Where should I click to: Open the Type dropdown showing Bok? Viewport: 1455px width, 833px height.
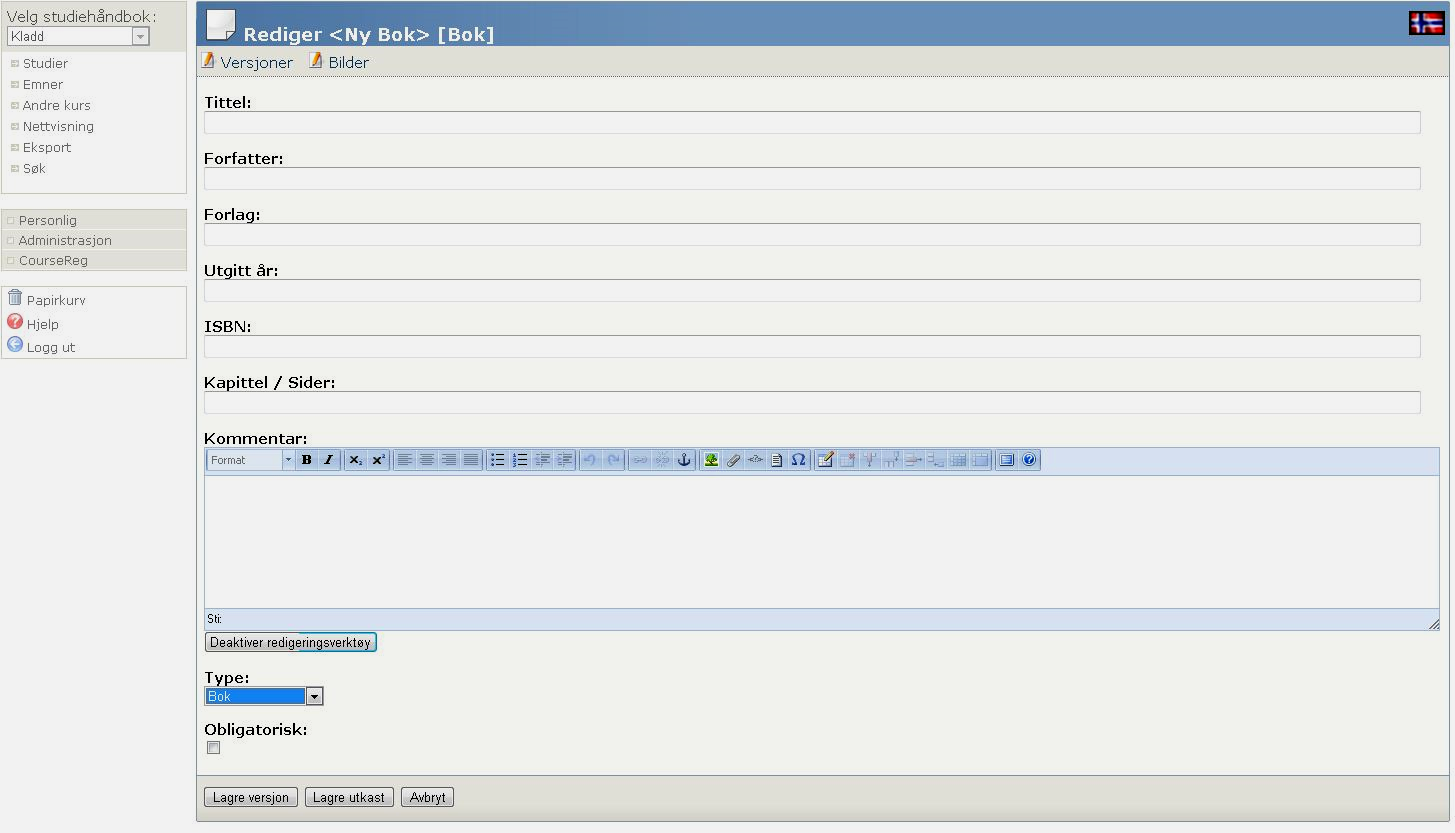(x=264, y=696)
